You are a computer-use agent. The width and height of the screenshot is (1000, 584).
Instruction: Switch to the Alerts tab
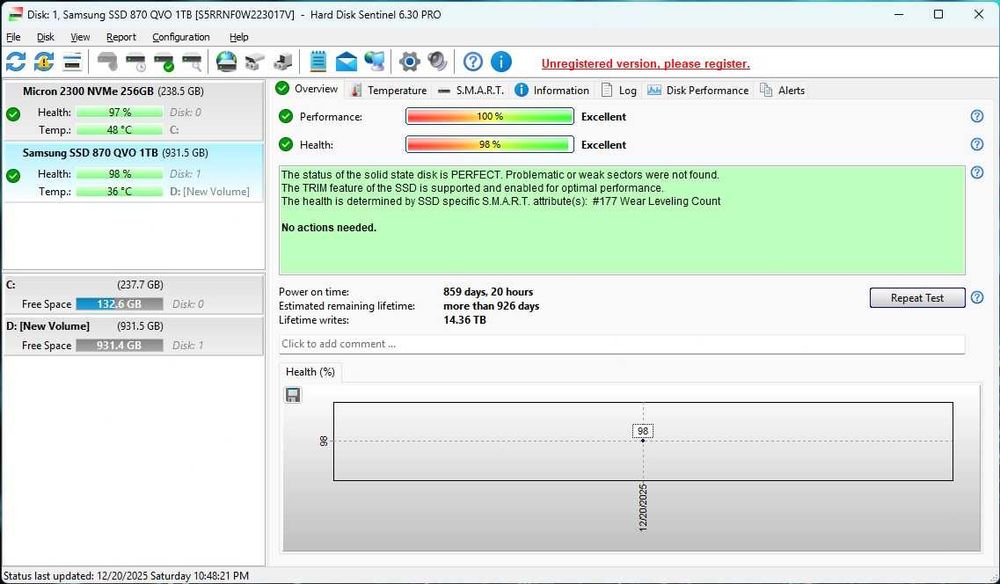click(783, 90)
